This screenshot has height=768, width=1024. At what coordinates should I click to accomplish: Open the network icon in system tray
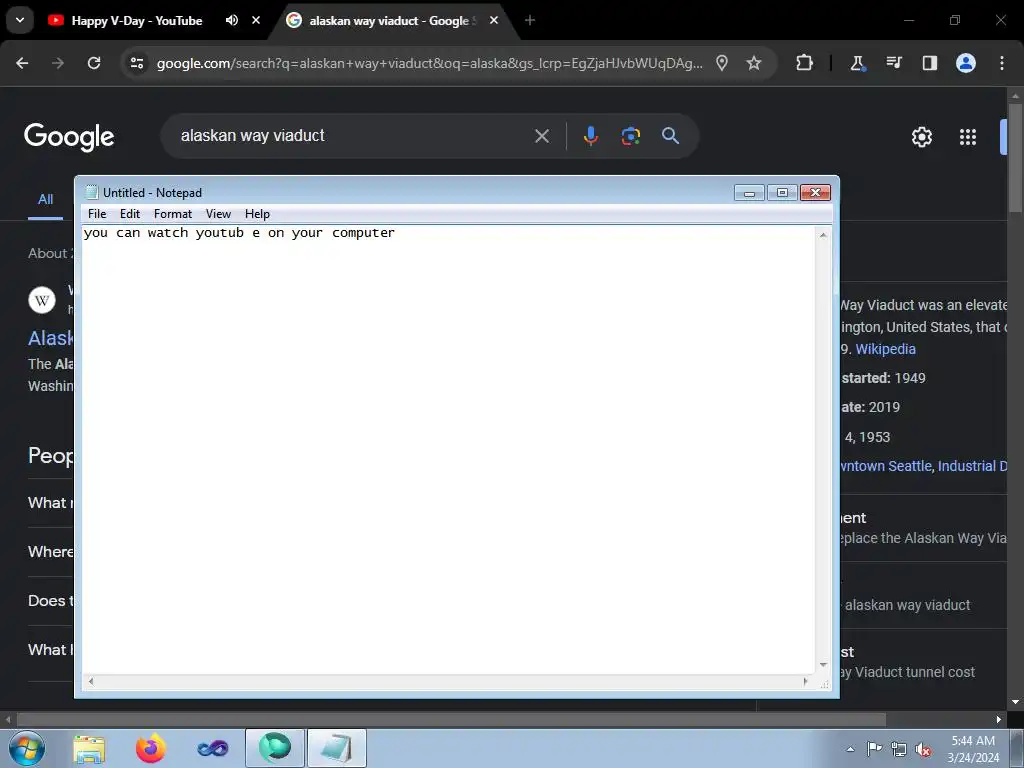[x=899, y=749]
